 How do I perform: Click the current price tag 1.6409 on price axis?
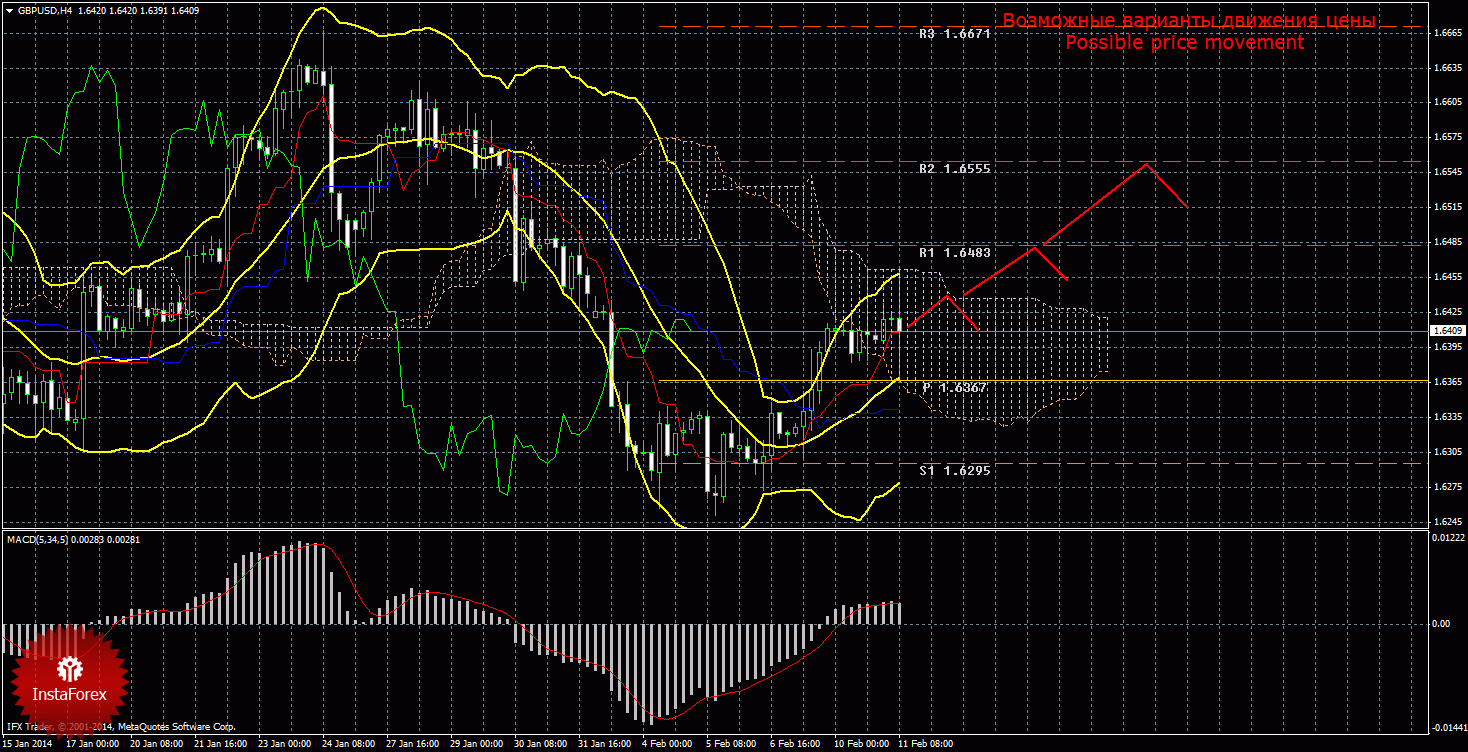(x=1446, y=330)
